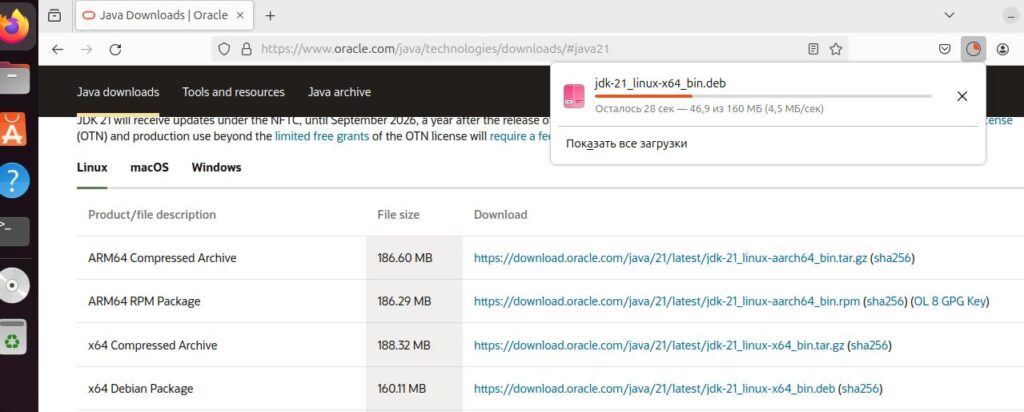This screenshot has height=412, width=1024.
Task: Download jdk-21_linux-aarch64_bin.tar.gz link
Action: [671, 258]
